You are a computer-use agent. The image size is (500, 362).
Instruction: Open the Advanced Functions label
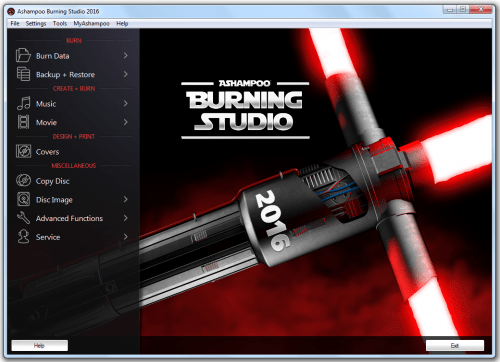point(69,218)
